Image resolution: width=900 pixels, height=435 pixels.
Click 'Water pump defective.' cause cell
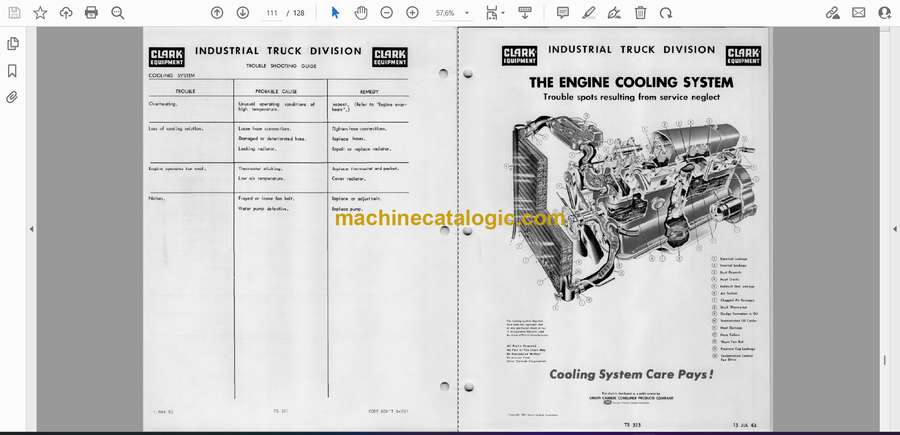tap(263, 209)
